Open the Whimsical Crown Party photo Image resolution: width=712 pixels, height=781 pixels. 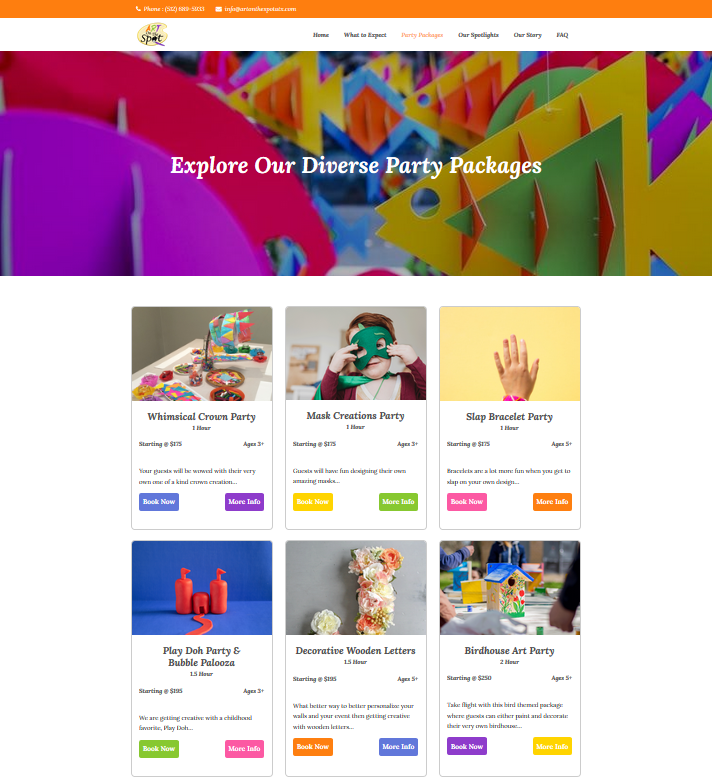pos(202,354)
